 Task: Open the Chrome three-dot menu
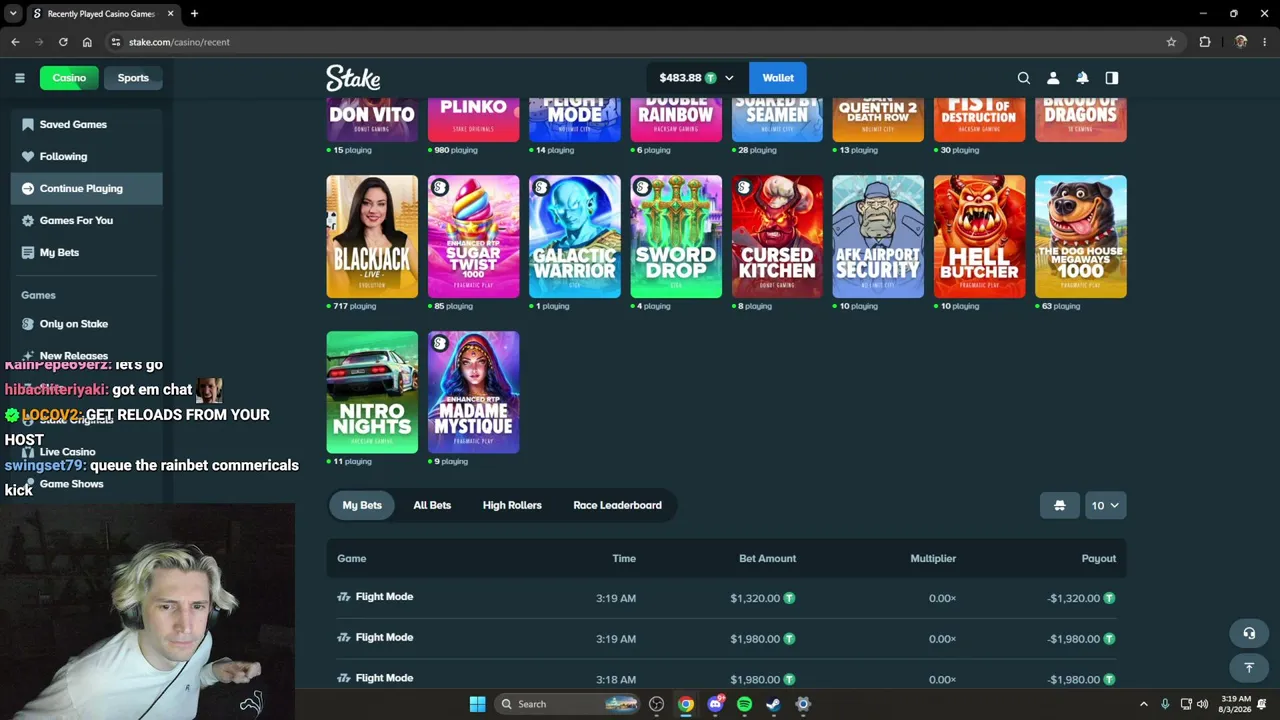click(1265, 42)
